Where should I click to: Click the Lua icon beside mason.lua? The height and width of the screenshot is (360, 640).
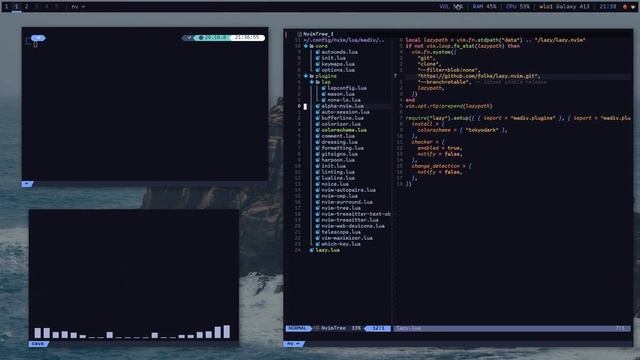click(324, 94)
